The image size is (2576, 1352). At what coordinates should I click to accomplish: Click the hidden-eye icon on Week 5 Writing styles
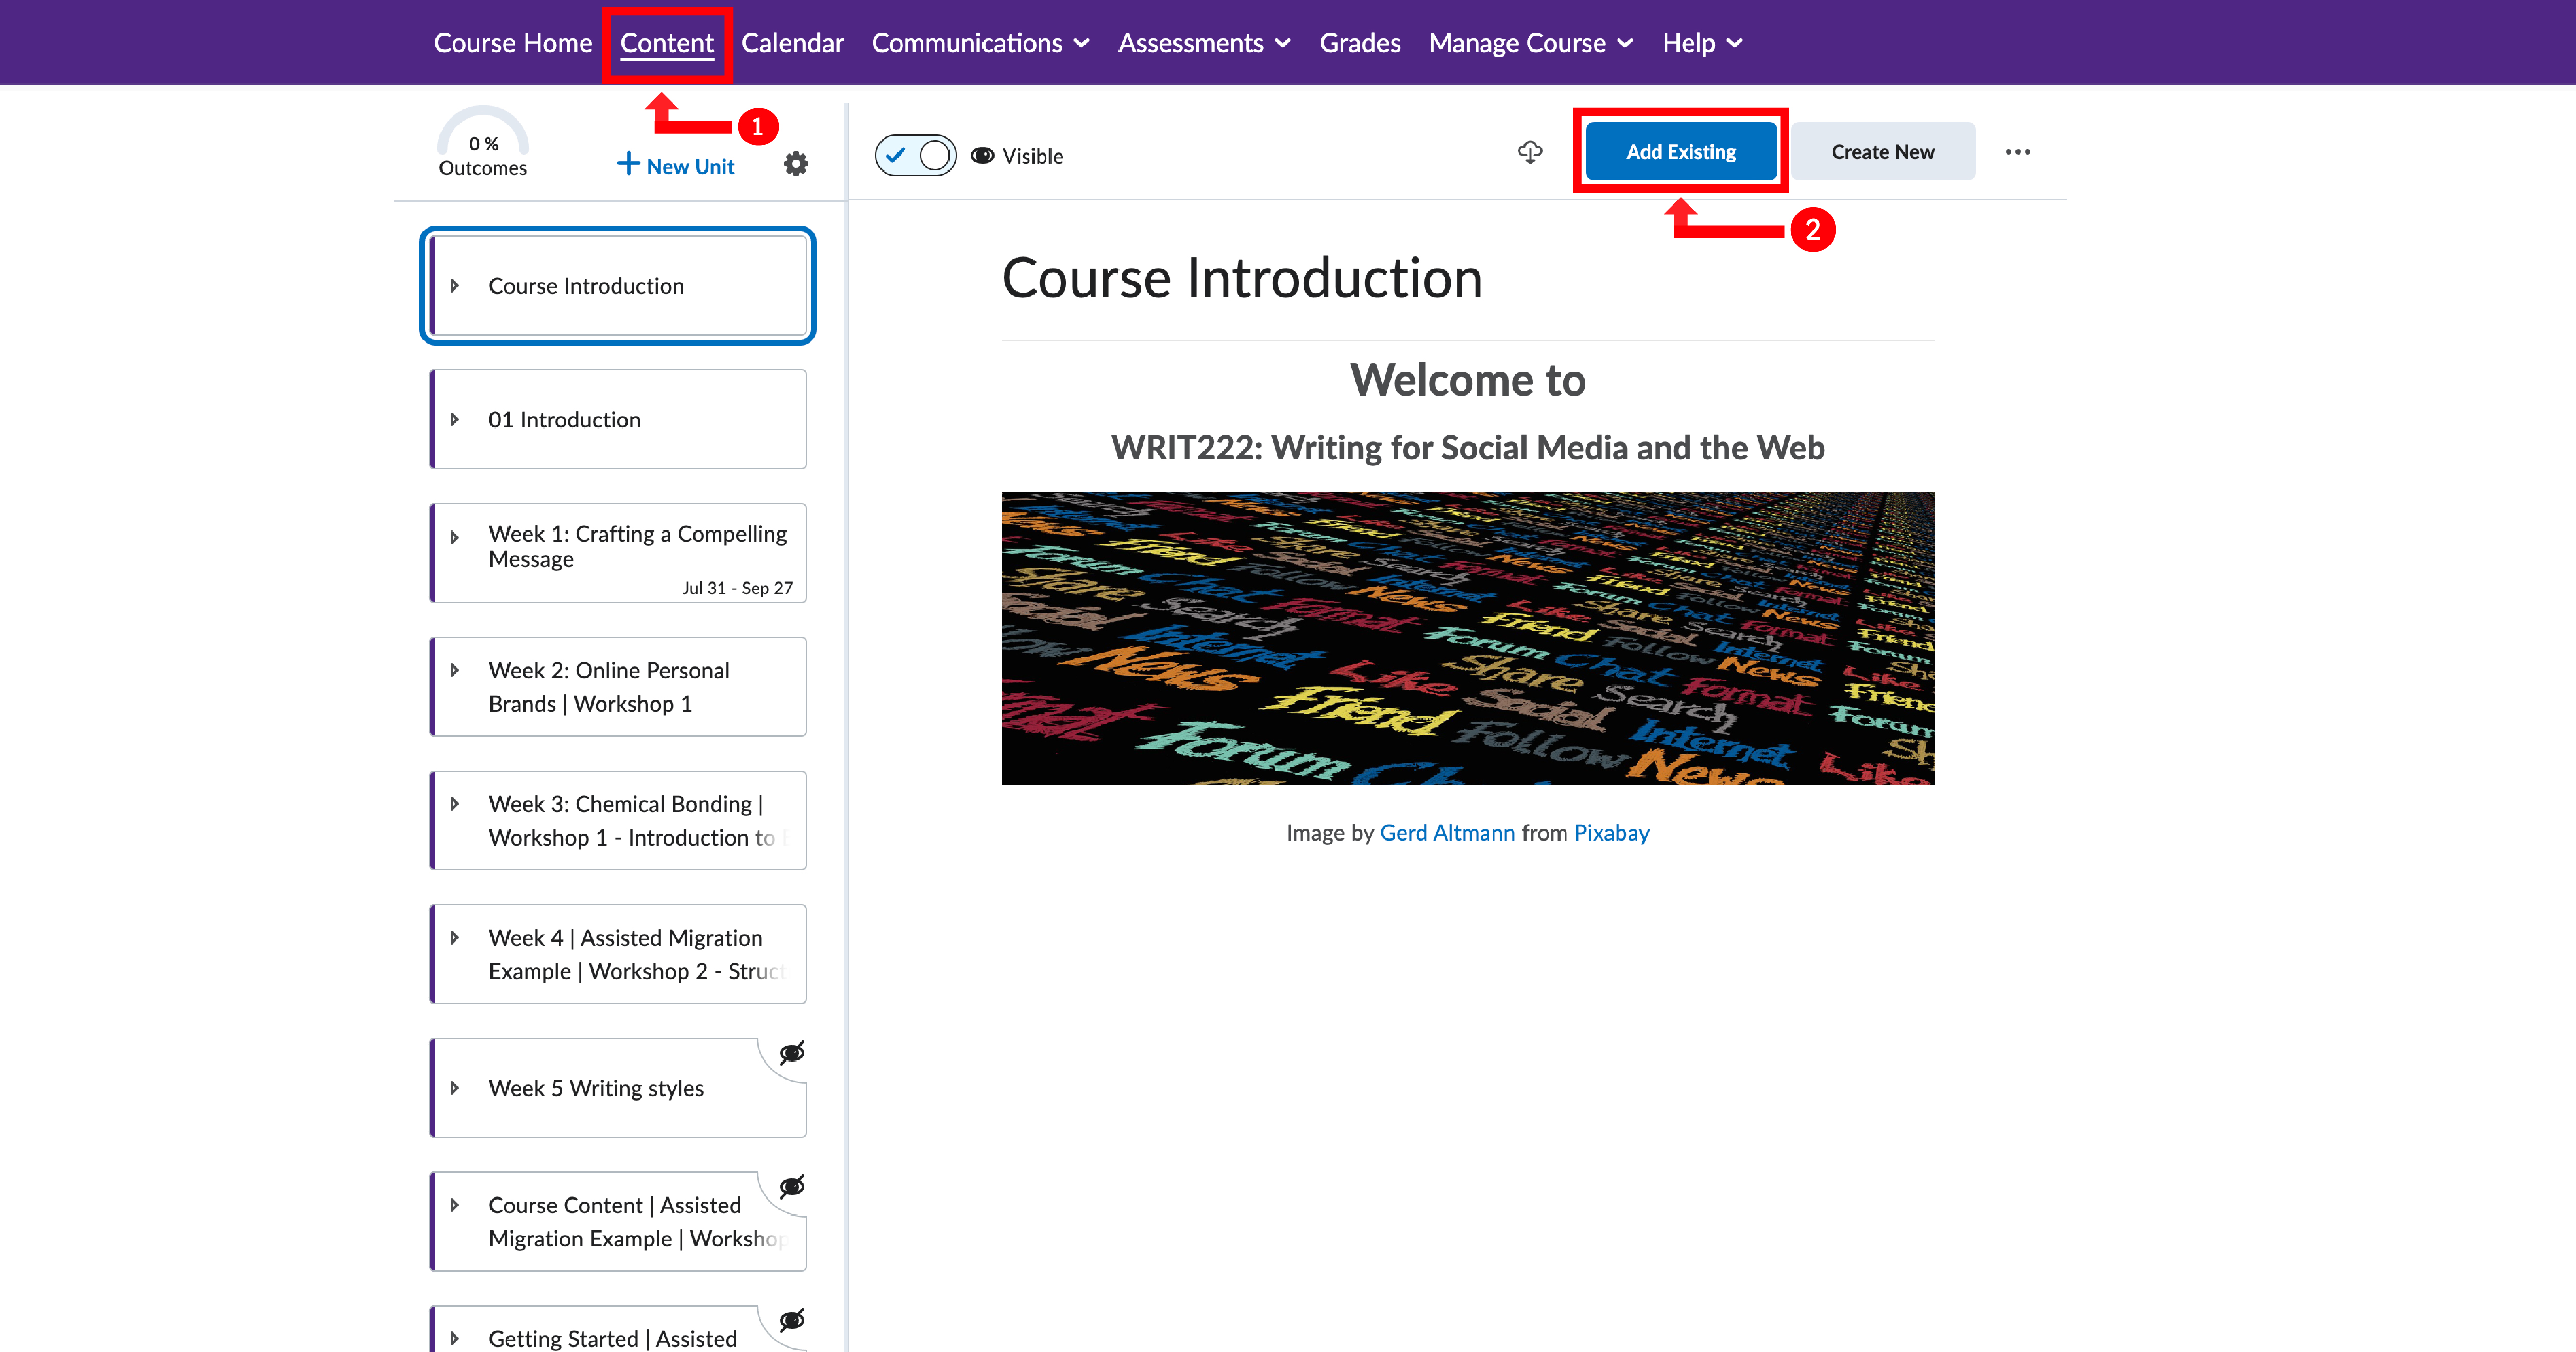[x=791, y=1052]
